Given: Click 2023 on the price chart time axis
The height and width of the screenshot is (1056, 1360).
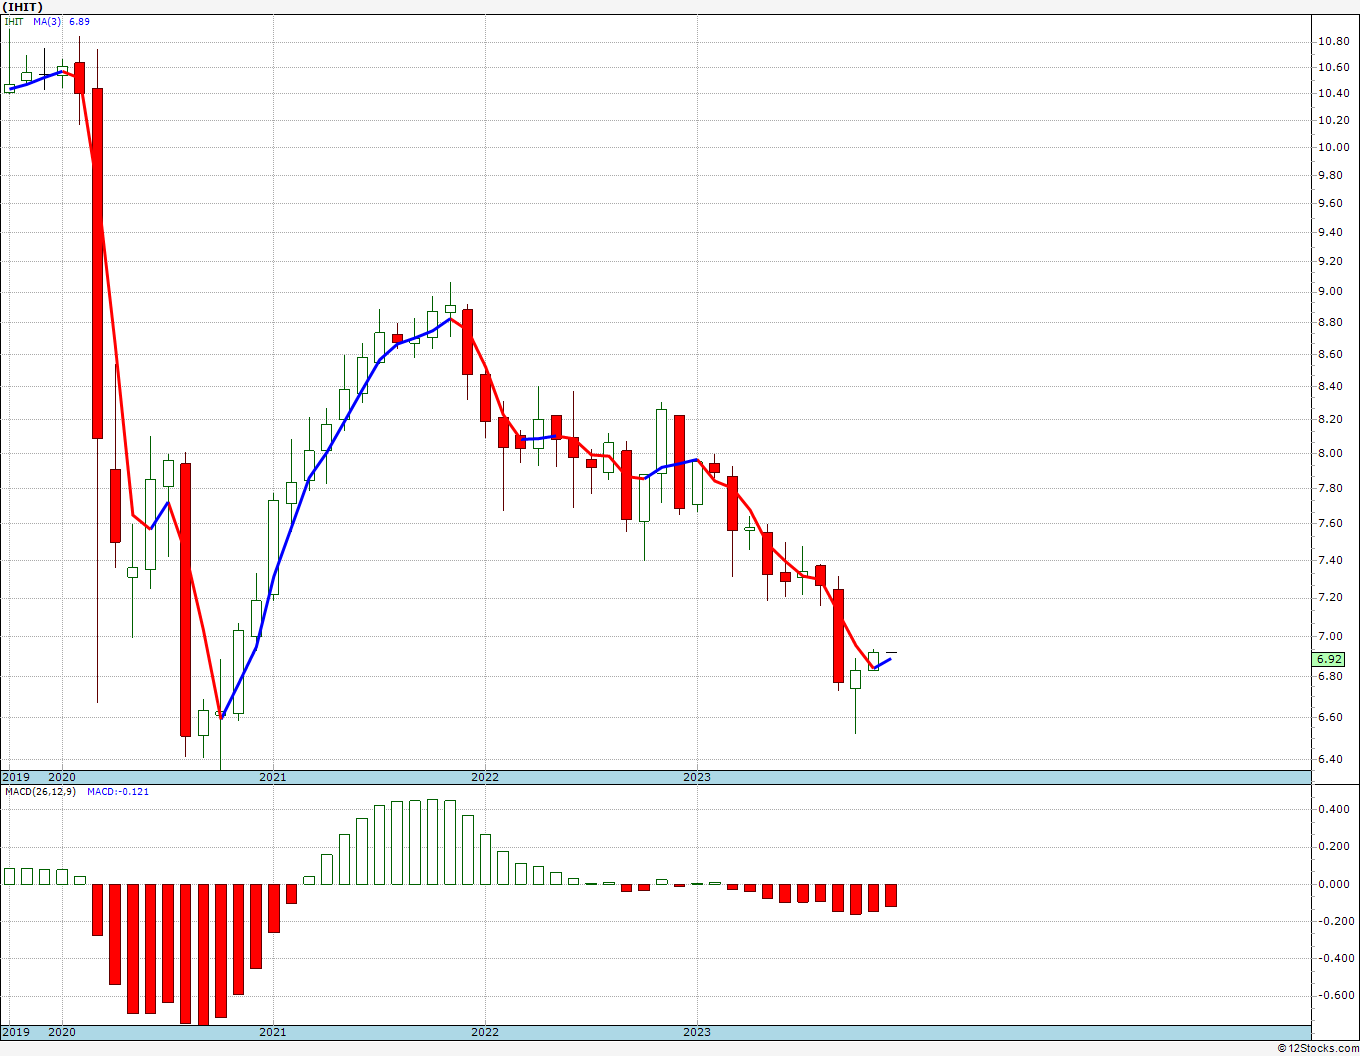Looking at the screenshot, I should coord(697,777).
